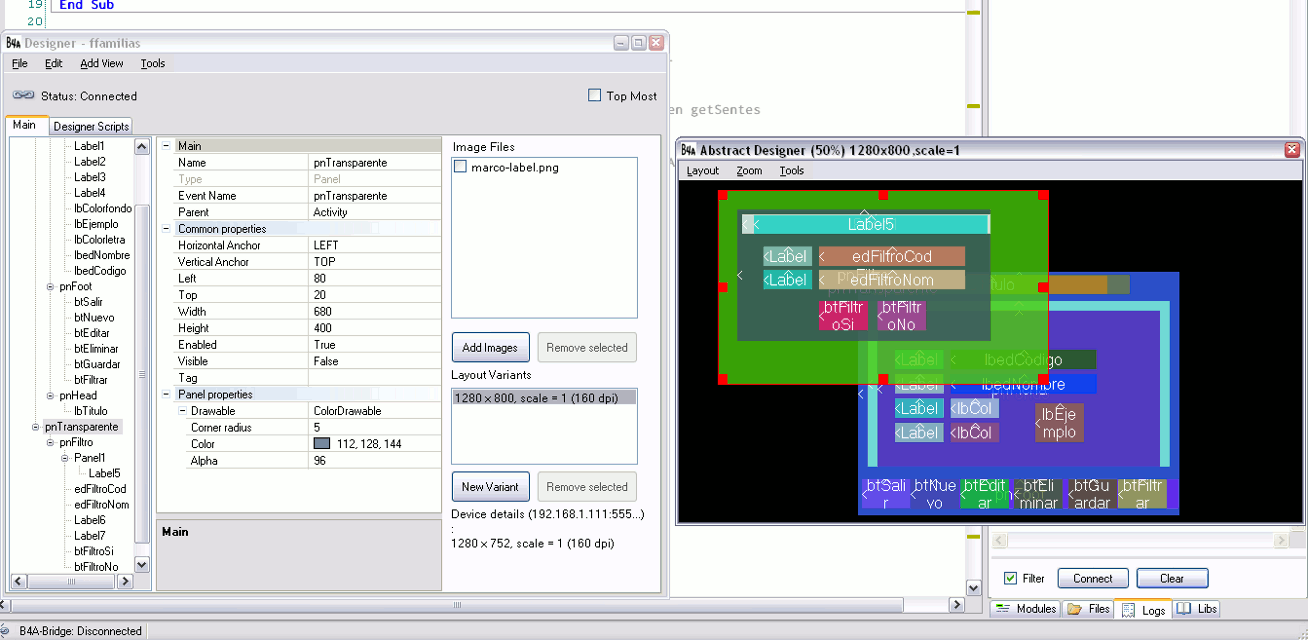Collapse the pnFoot tree node
The image size is (1308, 640).
pyautogui.click(x=50, y=287)
